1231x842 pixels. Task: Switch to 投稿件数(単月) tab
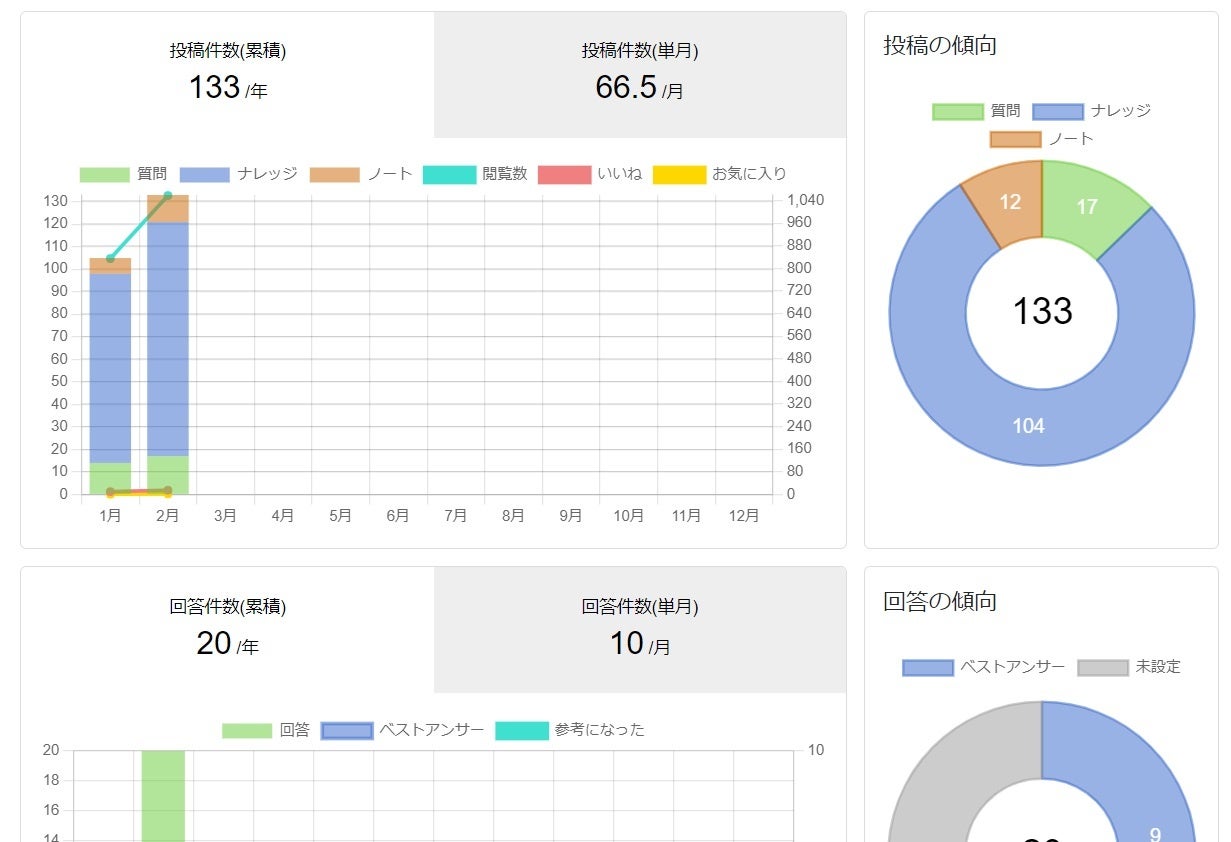640,75
